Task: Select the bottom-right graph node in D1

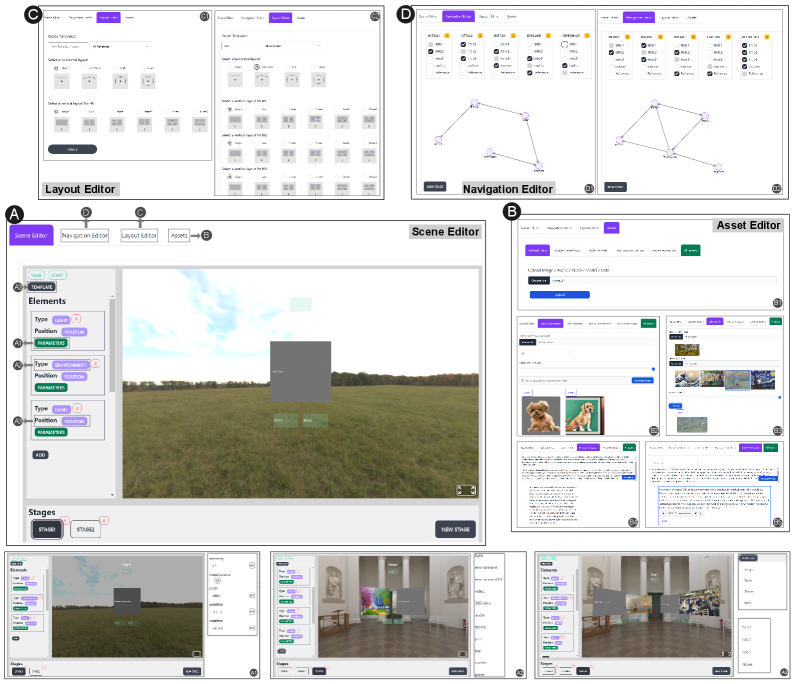Action: [x=539, y=166]
